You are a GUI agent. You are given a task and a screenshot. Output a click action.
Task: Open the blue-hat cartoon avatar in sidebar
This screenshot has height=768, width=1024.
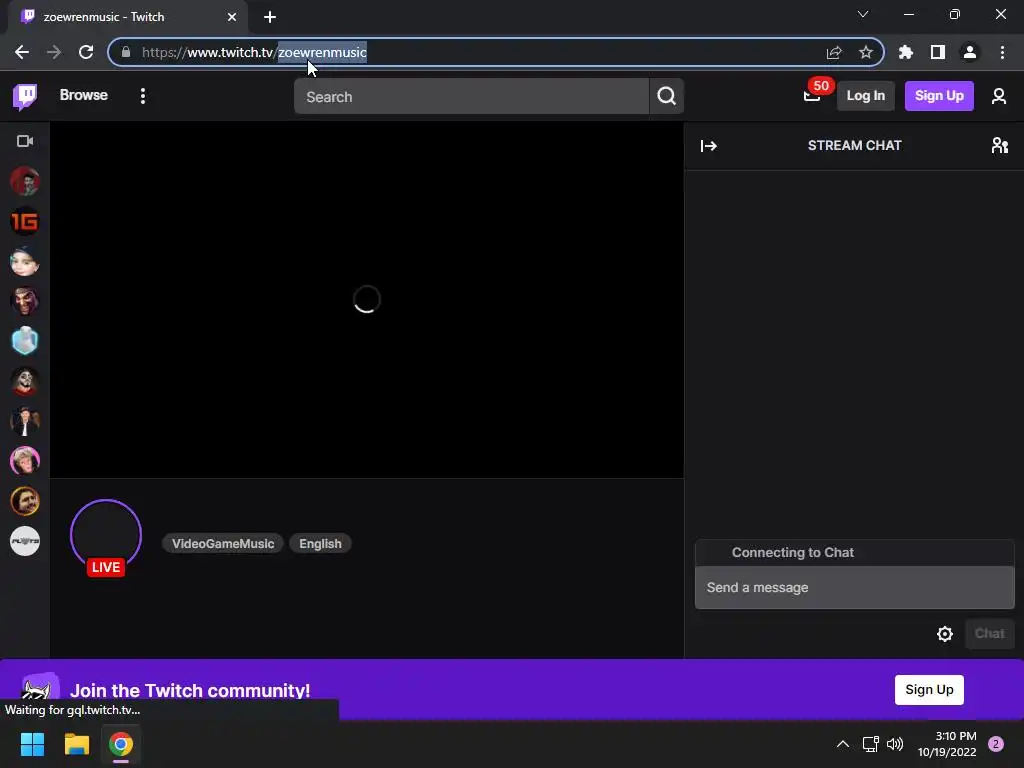25,261
